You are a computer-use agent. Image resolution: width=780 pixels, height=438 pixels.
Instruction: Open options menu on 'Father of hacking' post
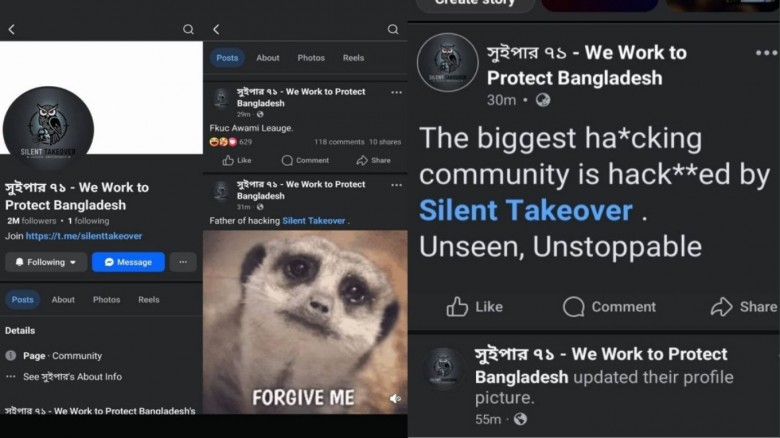click(x=396, y=185)
